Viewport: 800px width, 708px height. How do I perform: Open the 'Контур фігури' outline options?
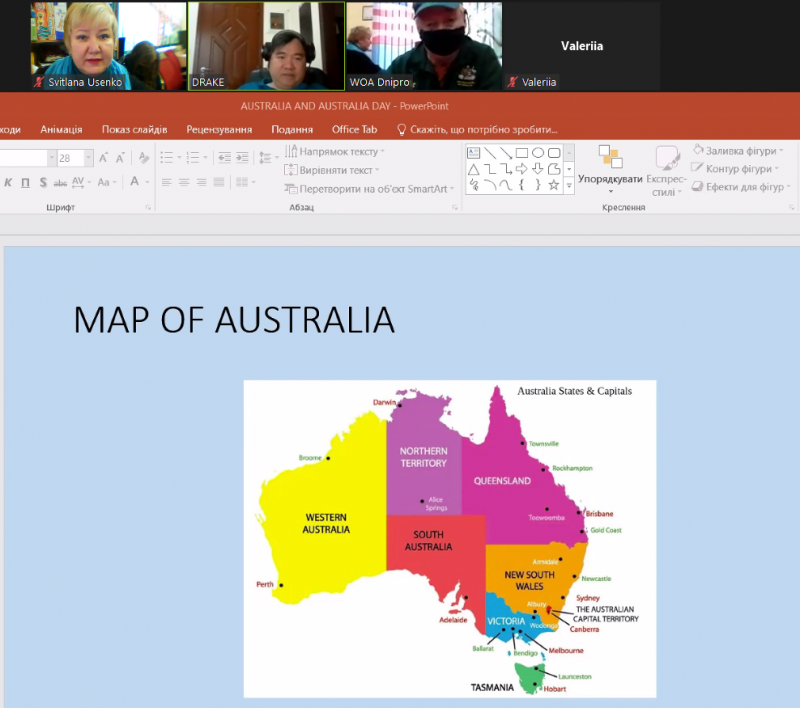pyautogui.click(x=735, y=168)
